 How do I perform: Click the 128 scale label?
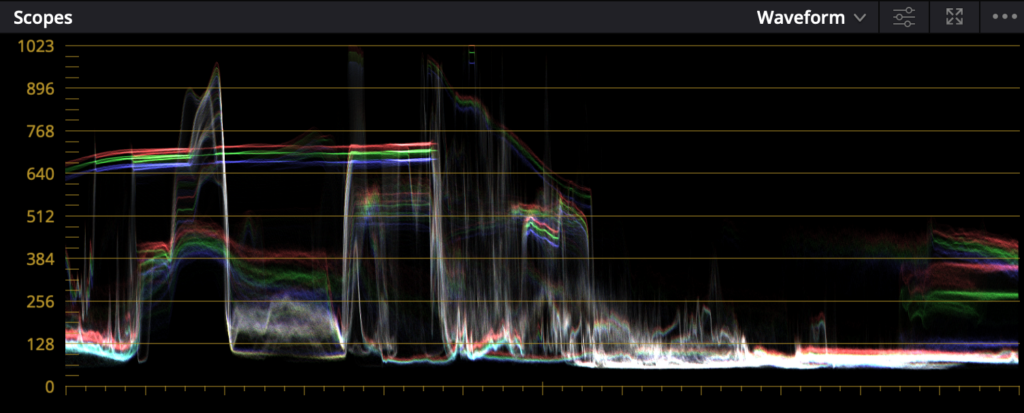click(x=40, y=344)
